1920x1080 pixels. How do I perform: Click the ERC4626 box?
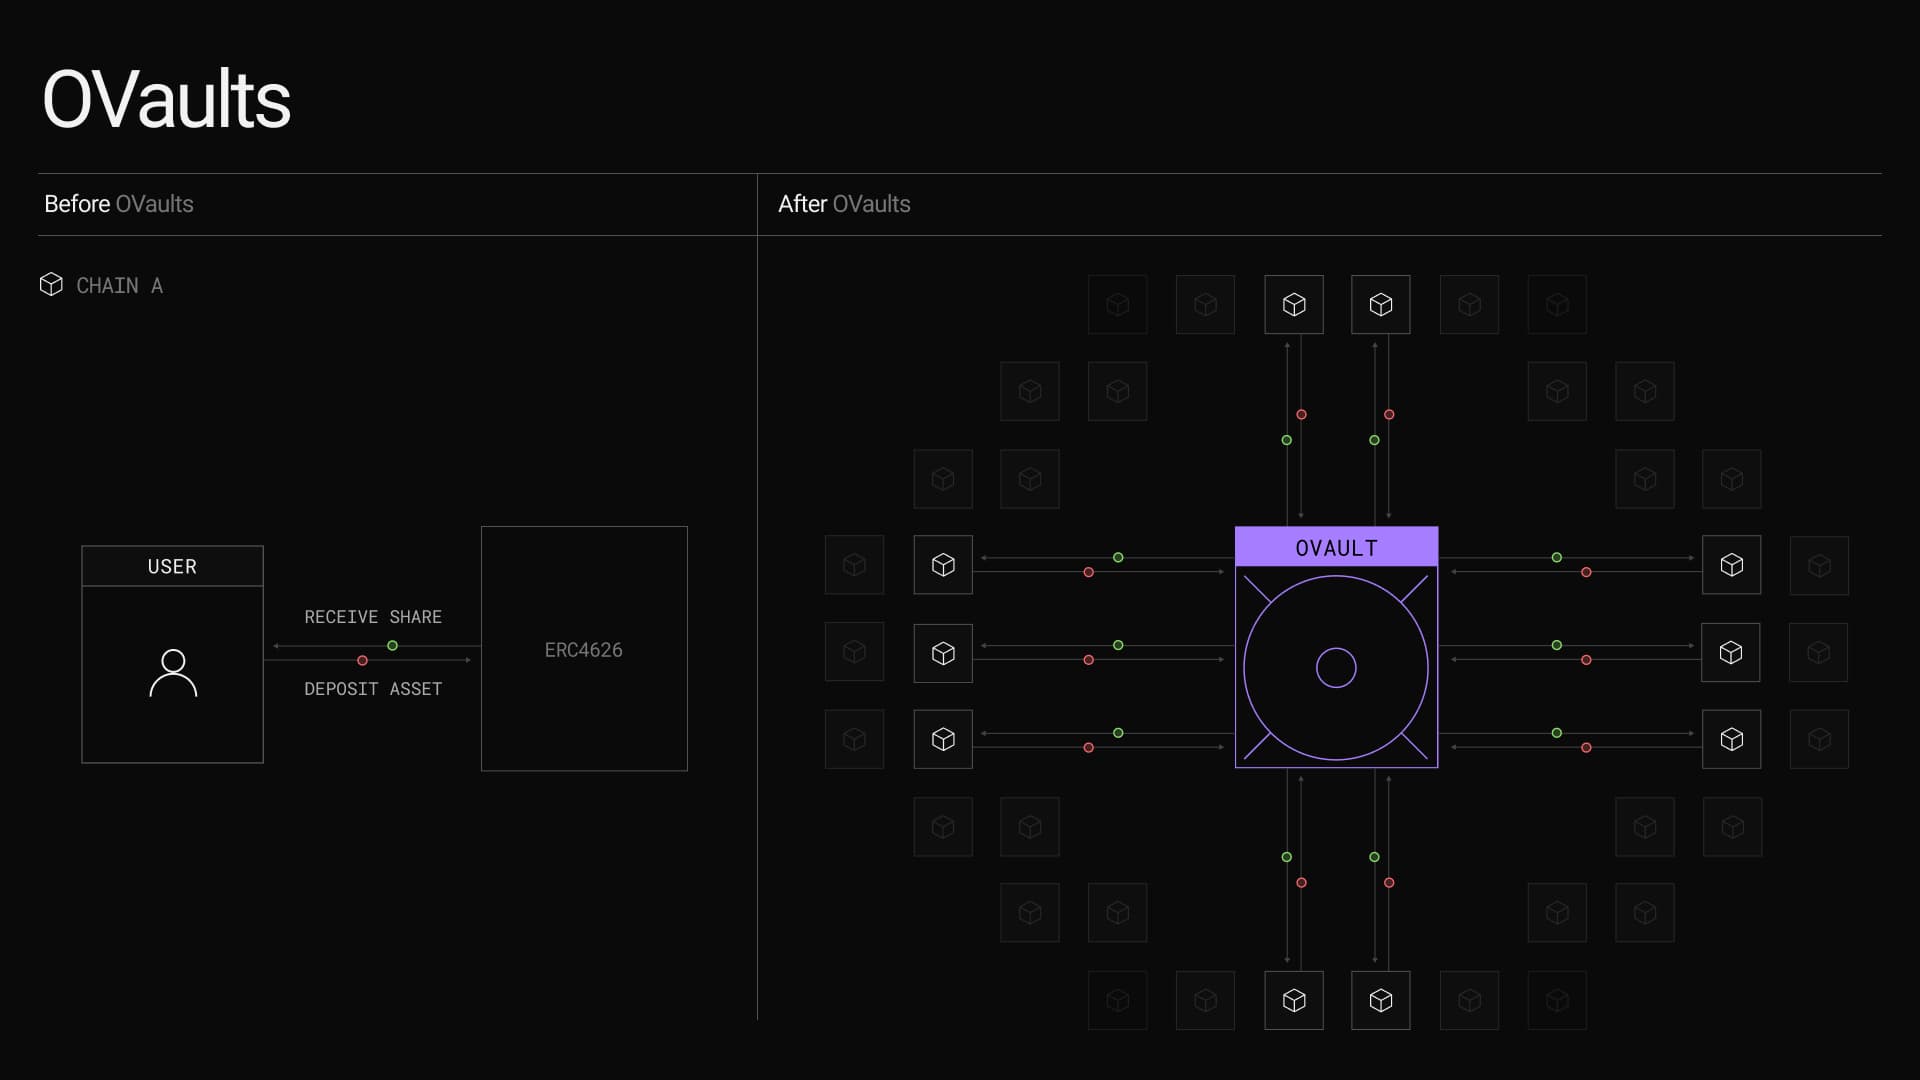point(584,649)
